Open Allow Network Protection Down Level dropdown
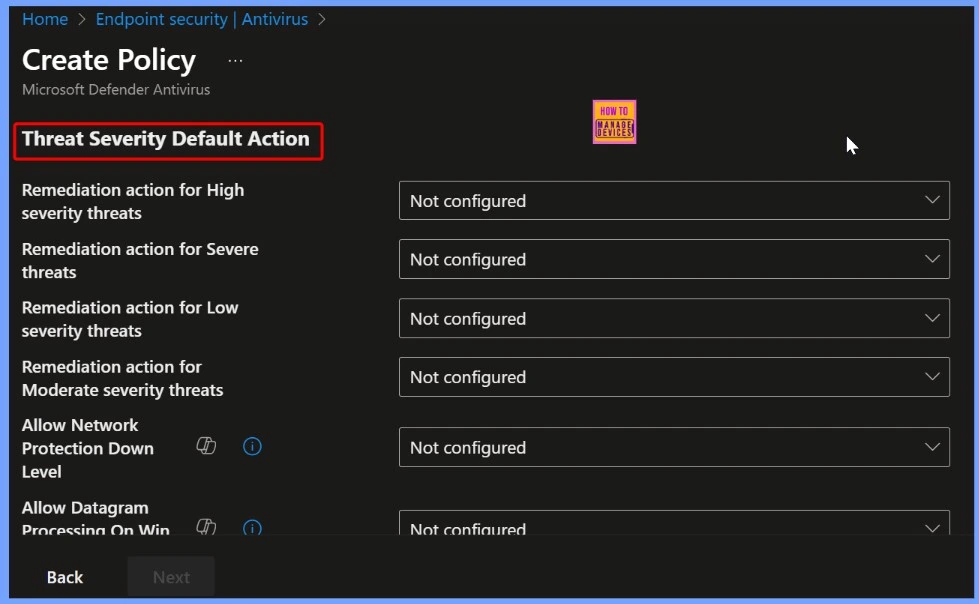The width and height of the screenshot is (979, 604). [x=673, y=448]
